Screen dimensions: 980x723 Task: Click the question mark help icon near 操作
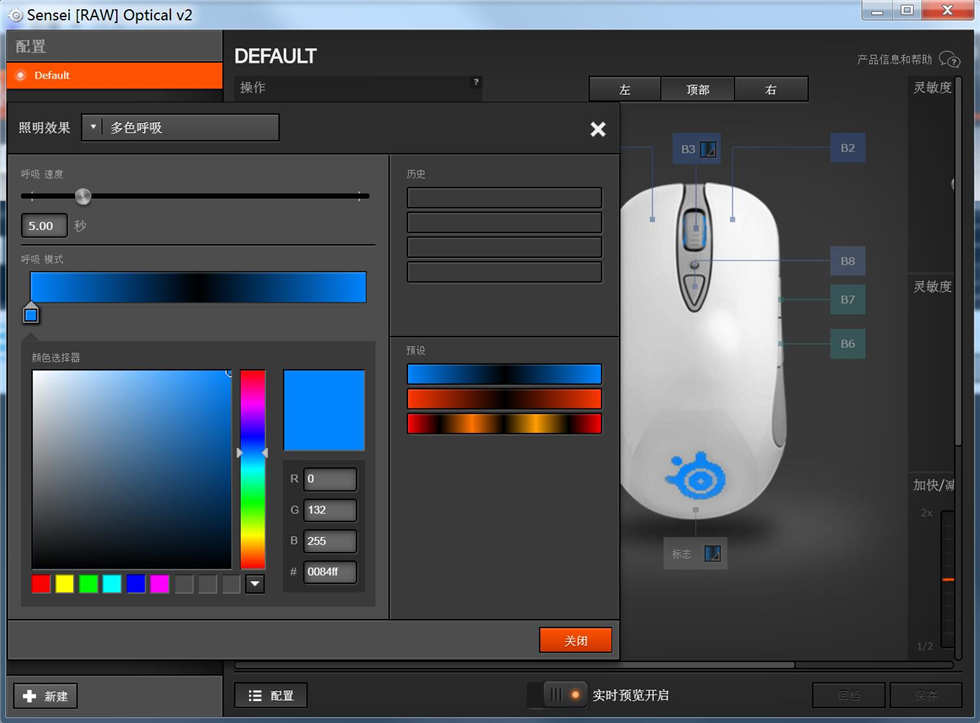pyautogui.click(x=476, y=82)
